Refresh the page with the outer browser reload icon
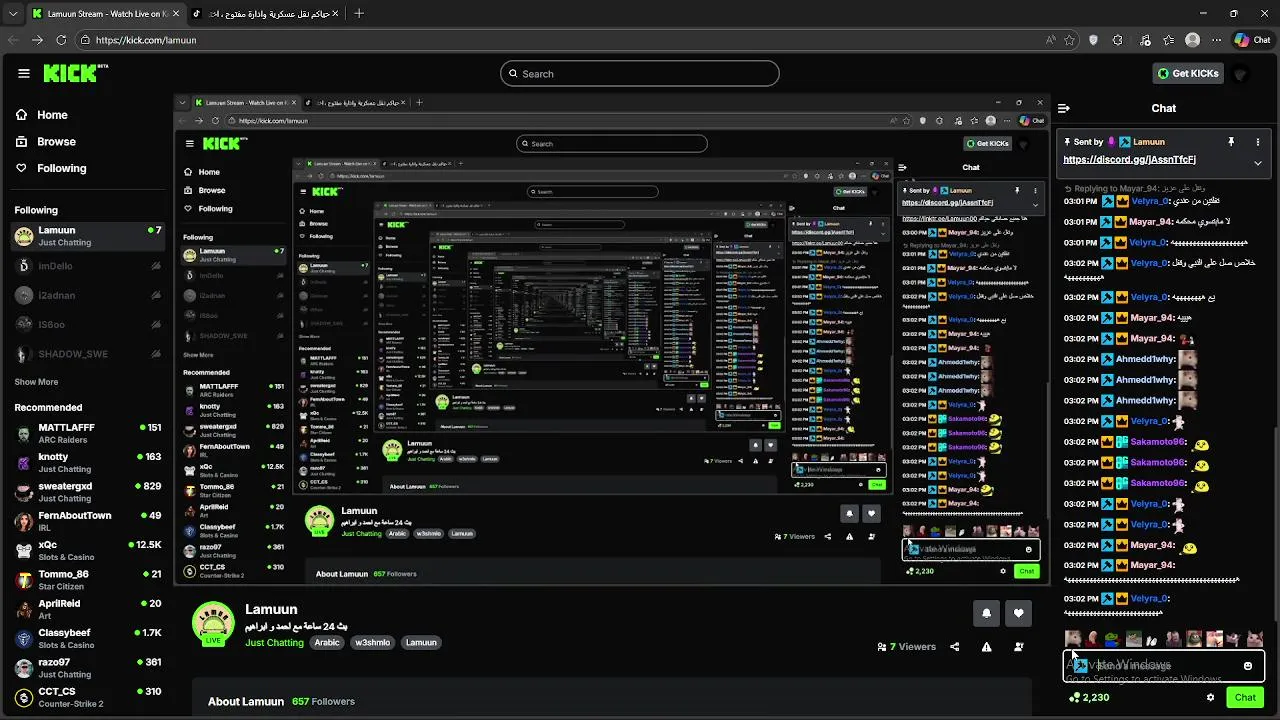 click(61, 40)
